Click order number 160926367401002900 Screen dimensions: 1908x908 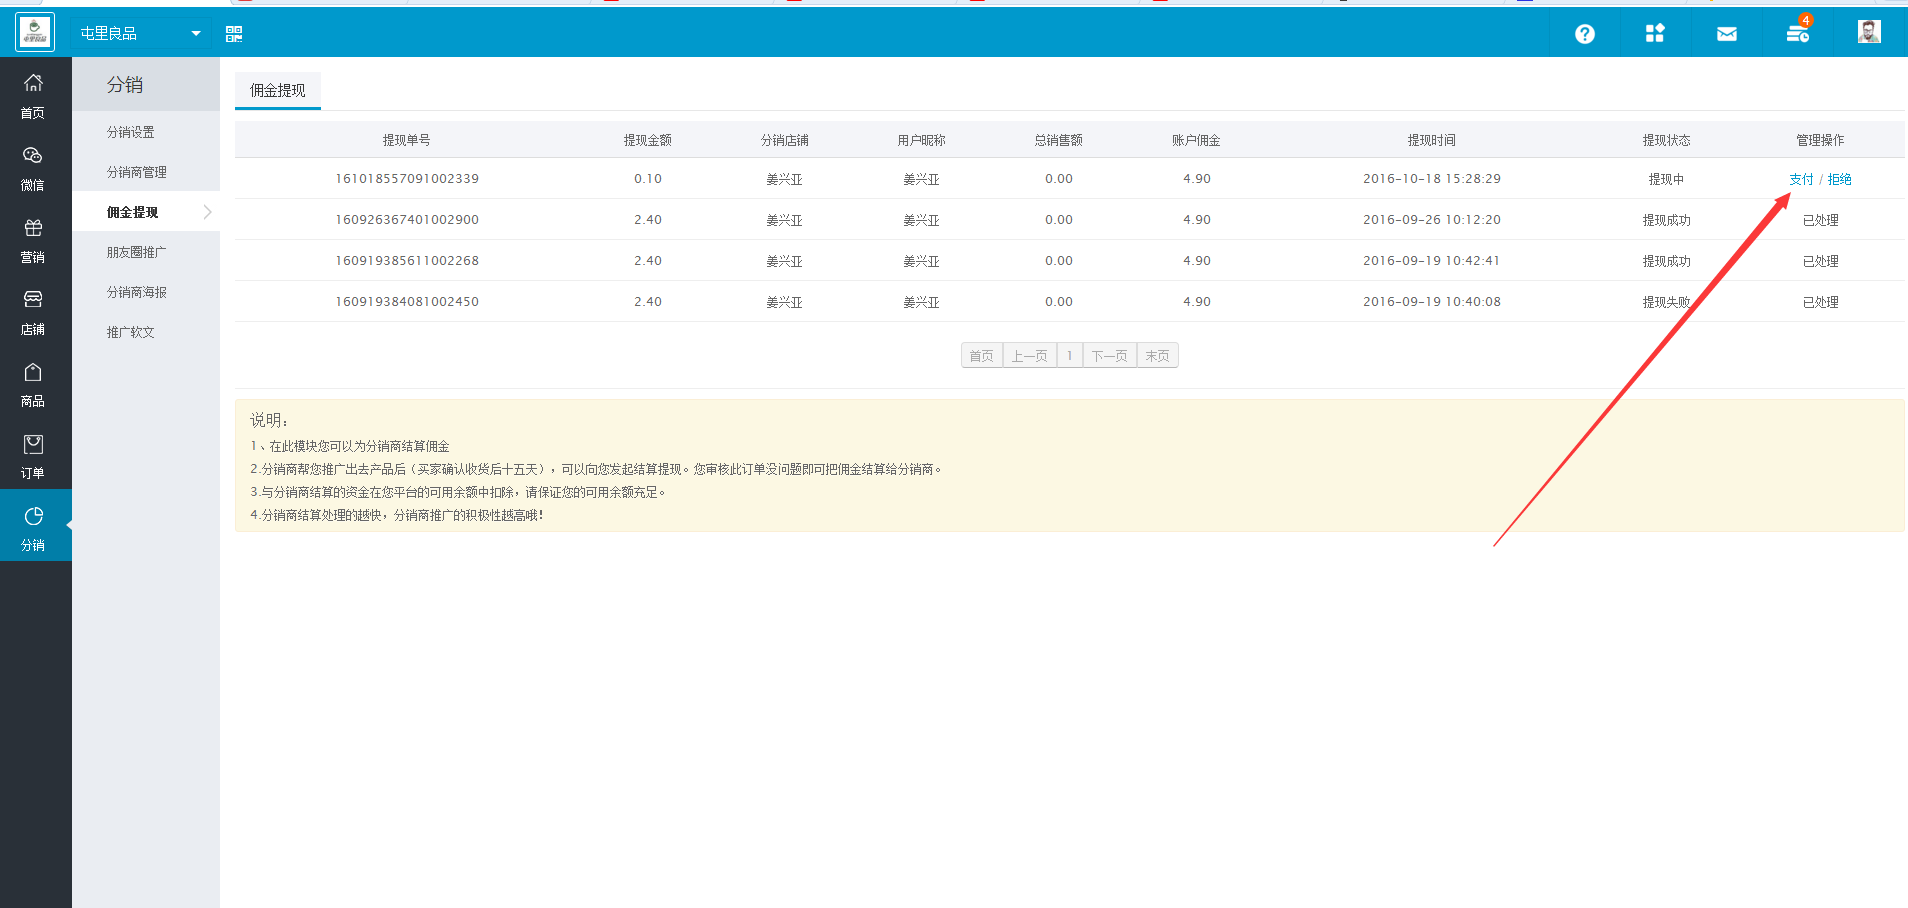tap(407, 220)
